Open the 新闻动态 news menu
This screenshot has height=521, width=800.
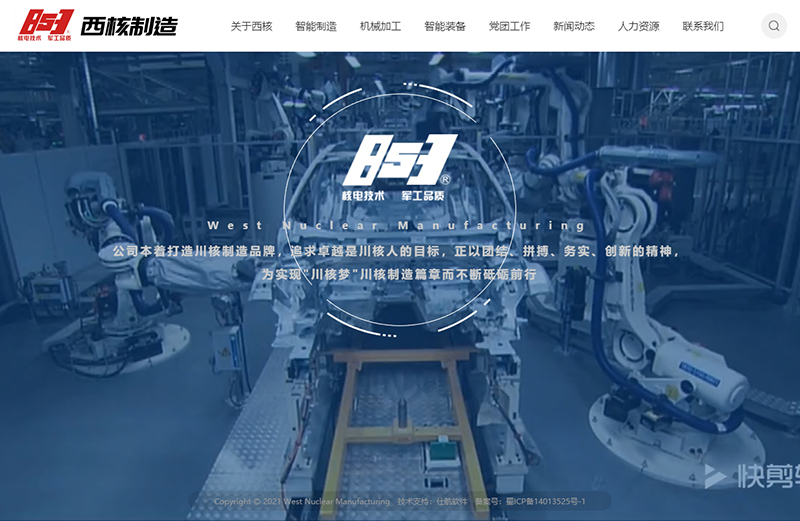click(574, 26)
